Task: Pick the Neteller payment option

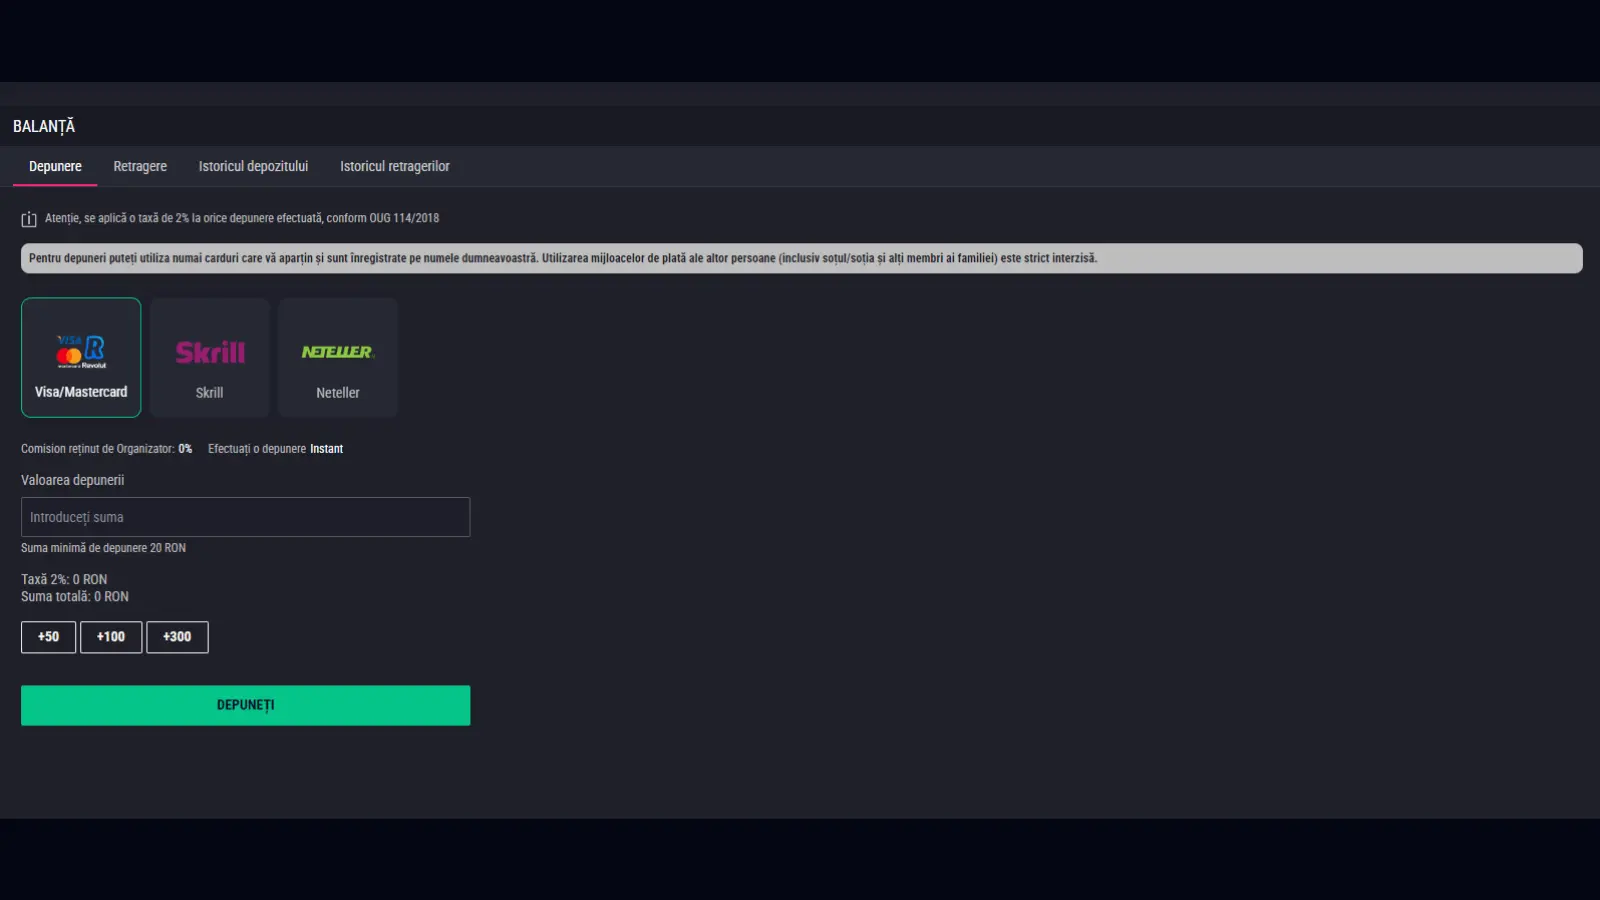Action: tap(338, 357)
